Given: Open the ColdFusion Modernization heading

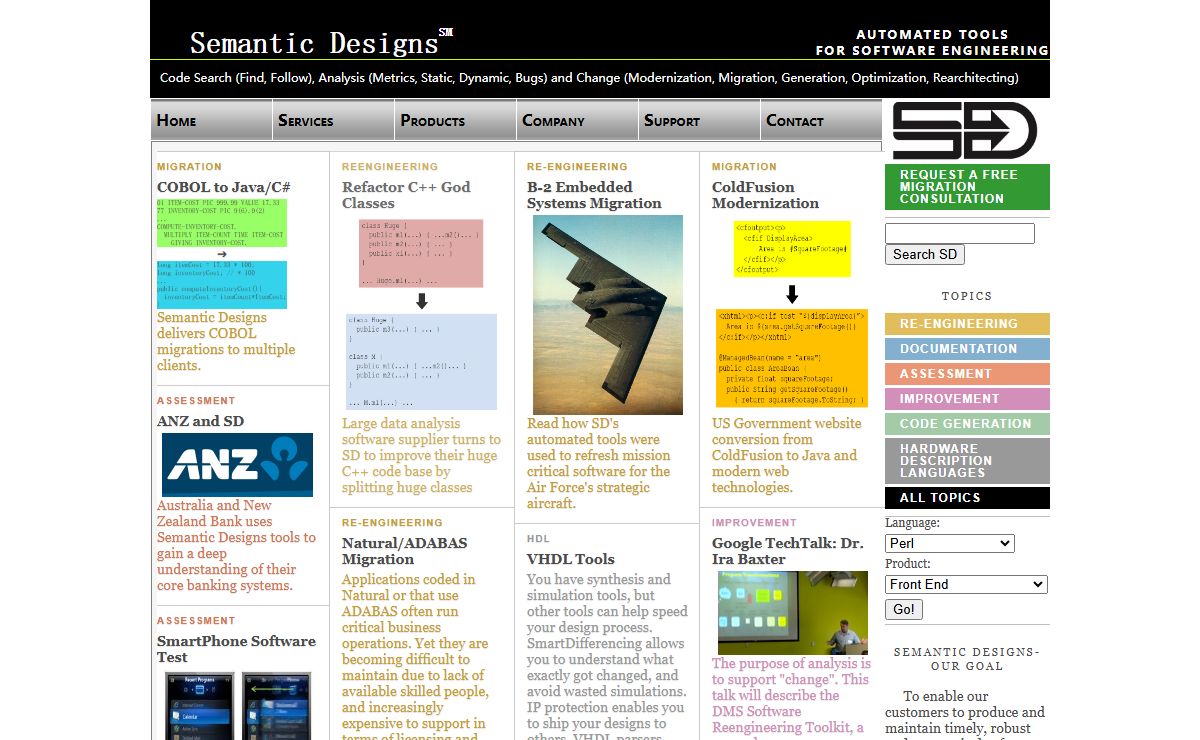Looking at the screenshot, I should coord(765,195).
